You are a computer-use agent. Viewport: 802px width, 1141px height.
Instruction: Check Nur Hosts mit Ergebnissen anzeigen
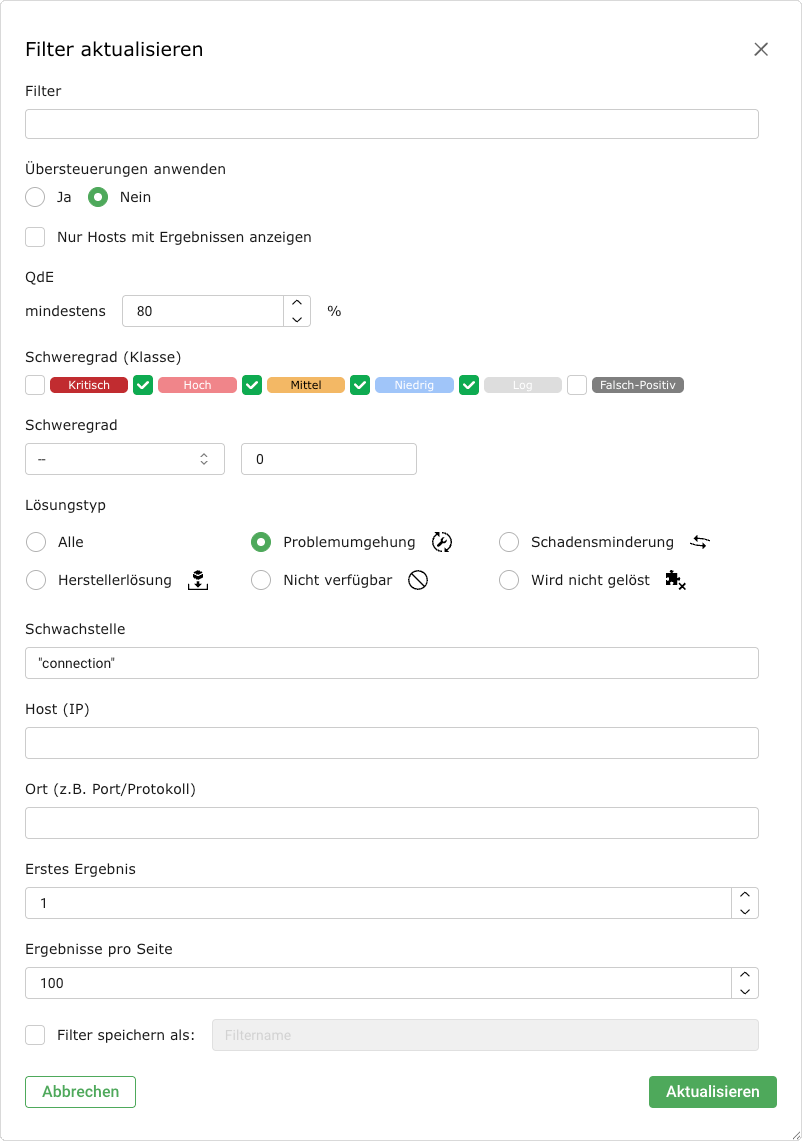tap(35, 237)
